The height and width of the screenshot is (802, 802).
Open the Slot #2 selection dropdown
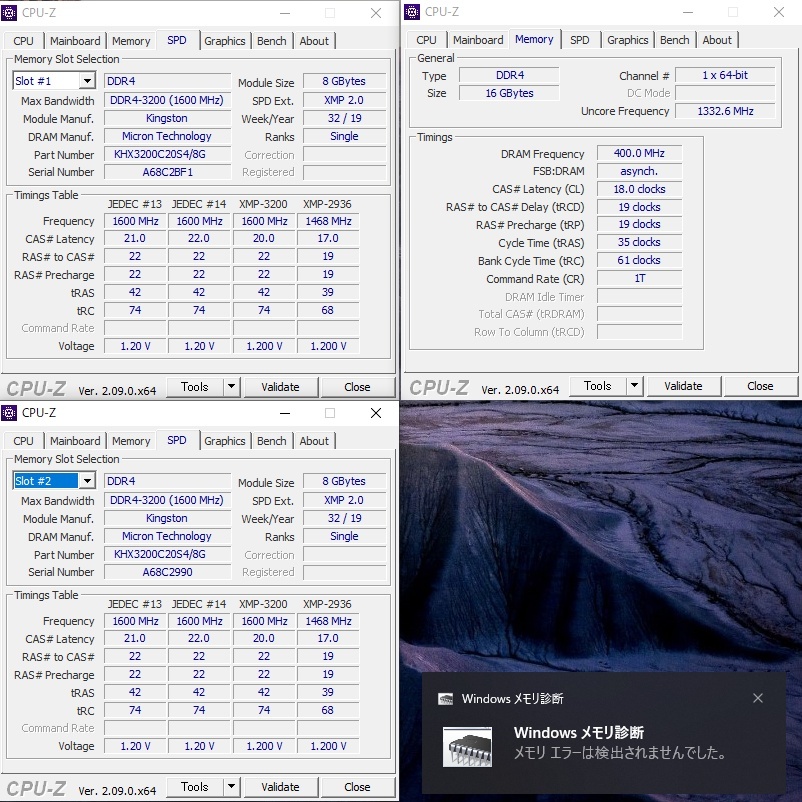point(87,481)
